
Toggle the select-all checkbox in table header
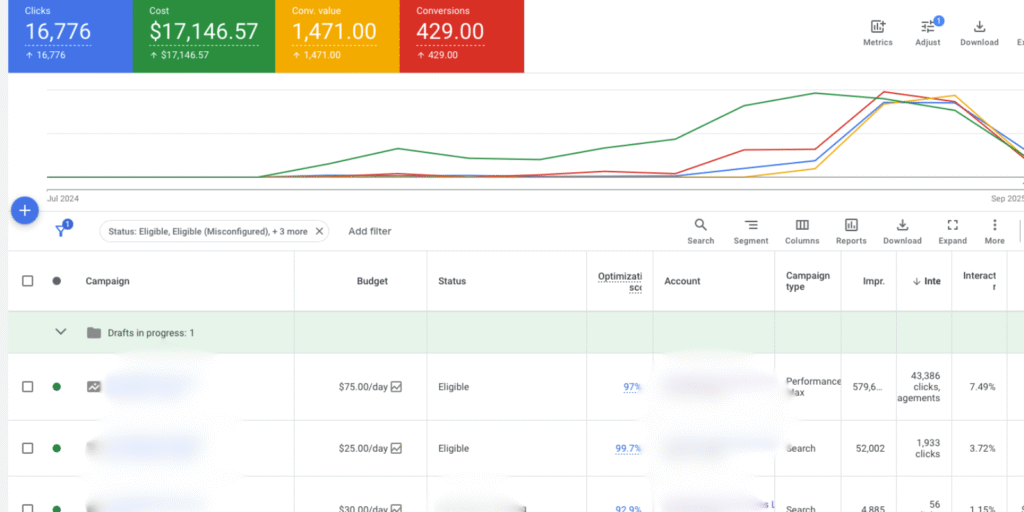(28, 281)
